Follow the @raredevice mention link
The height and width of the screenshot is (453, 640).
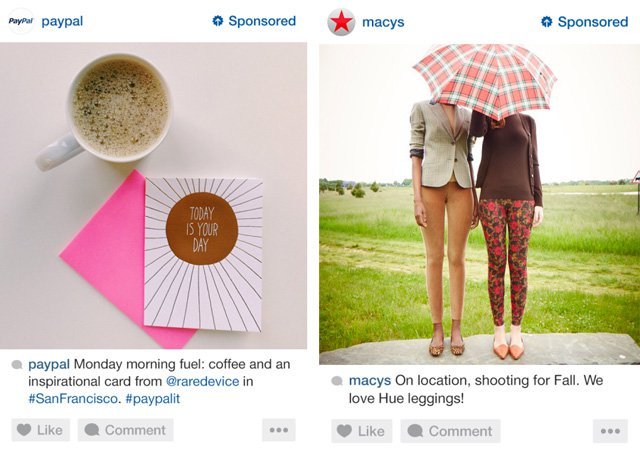click(202, 381)
